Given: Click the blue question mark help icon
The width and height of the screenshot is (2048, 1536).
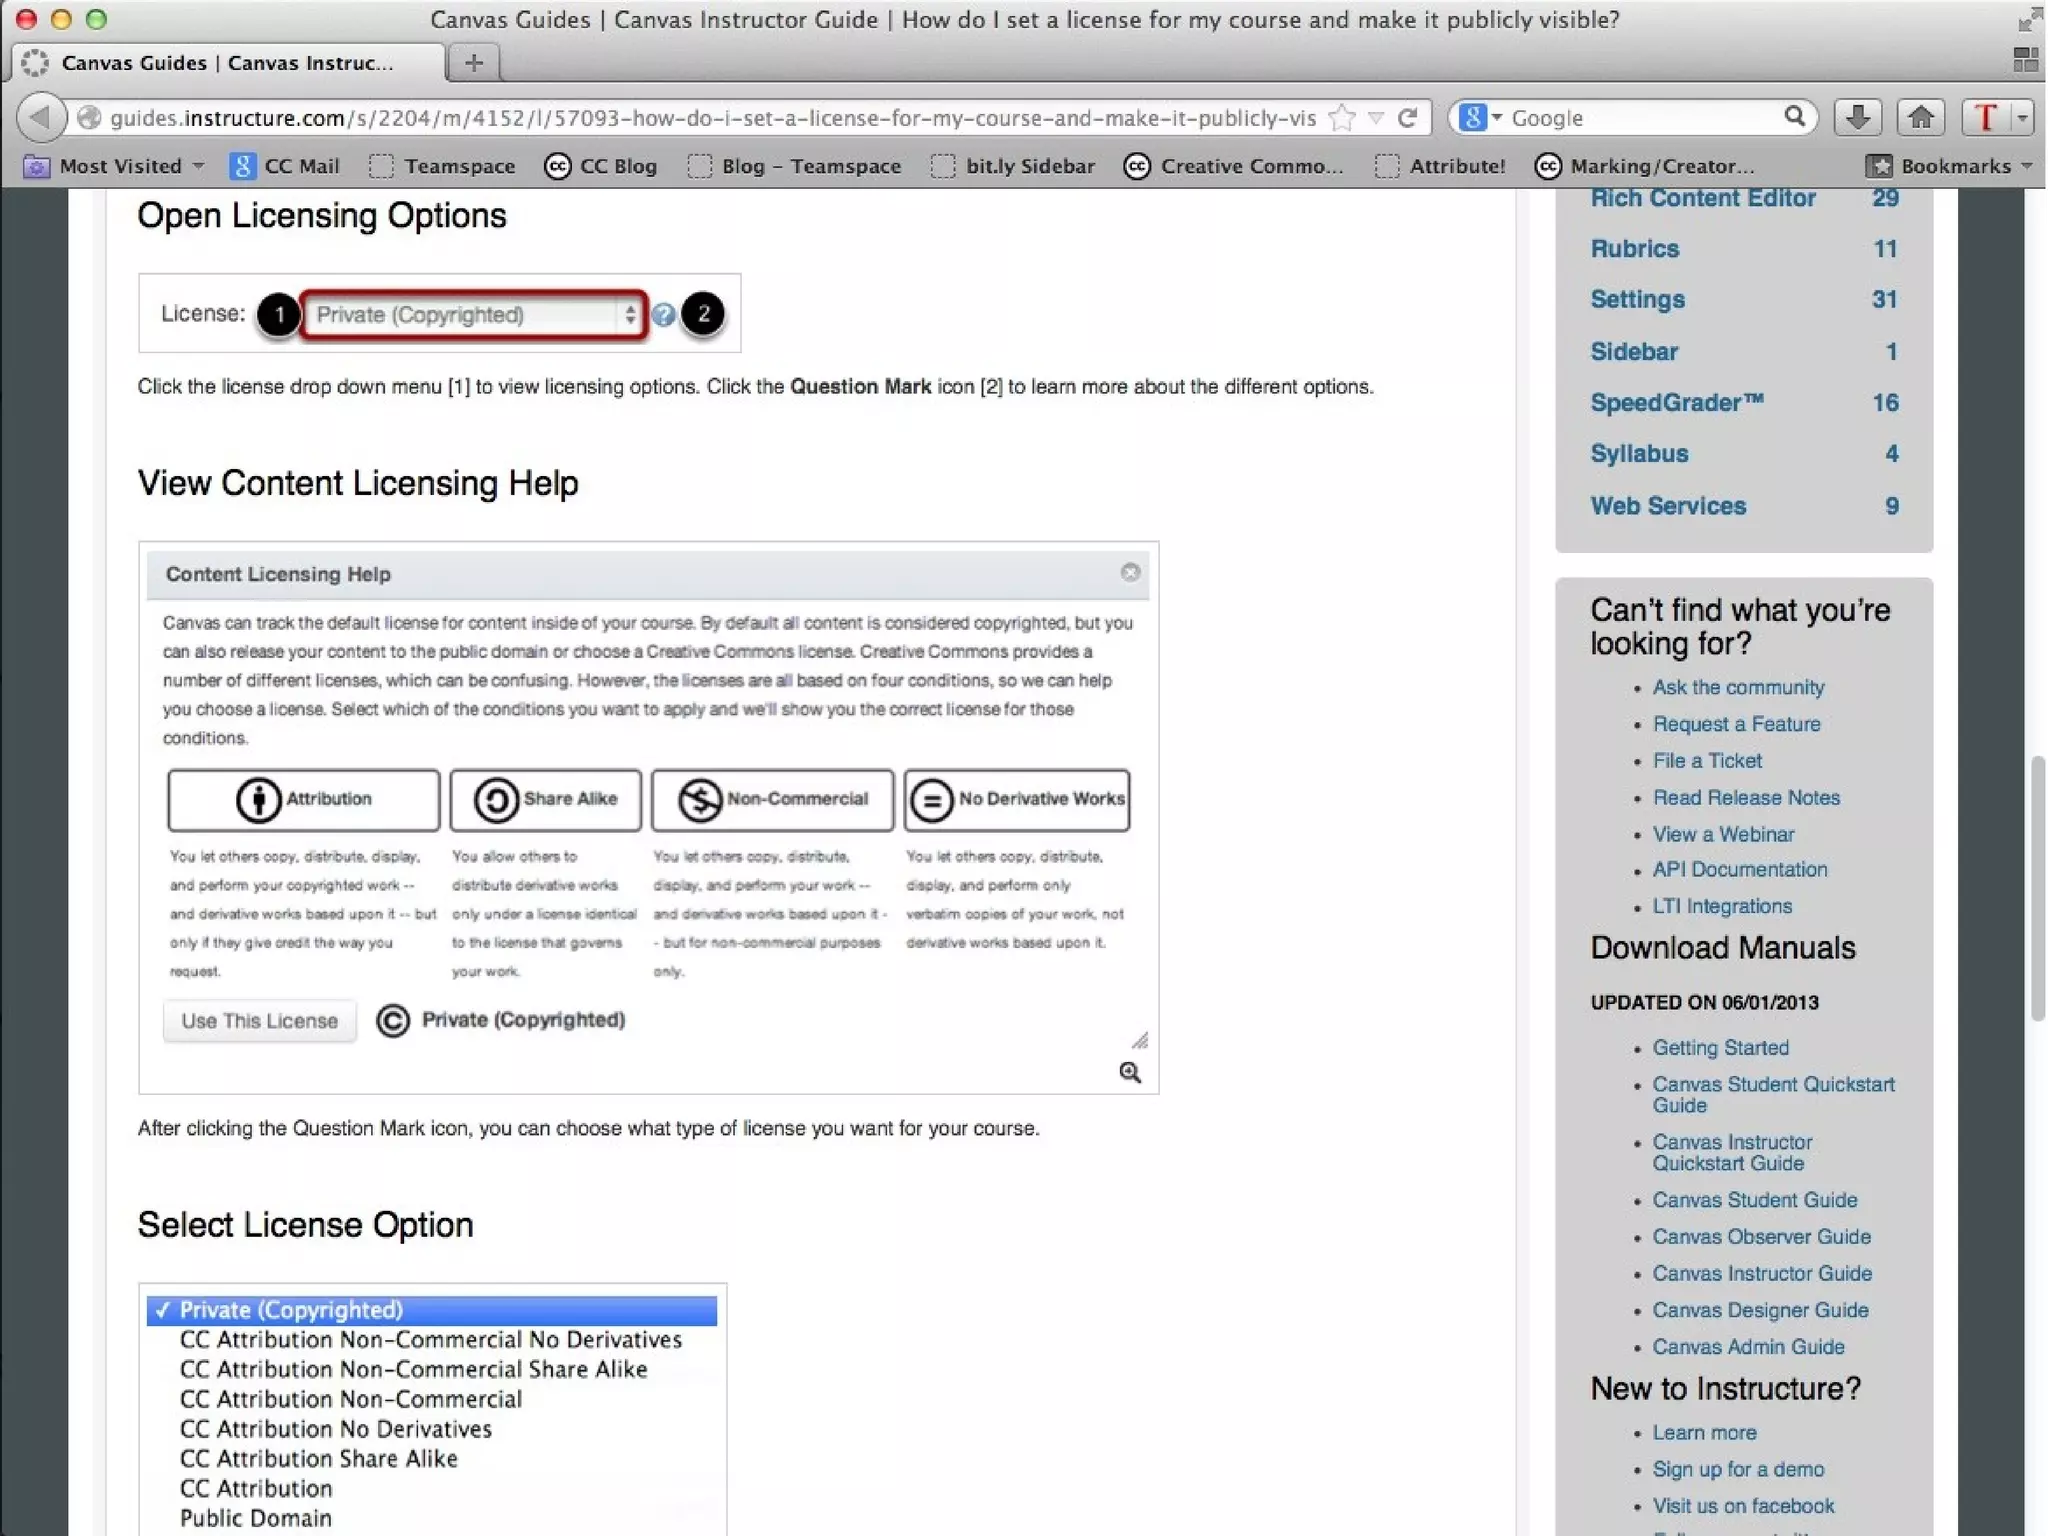Looking at the screenshot, I should (x=663, y=315).
